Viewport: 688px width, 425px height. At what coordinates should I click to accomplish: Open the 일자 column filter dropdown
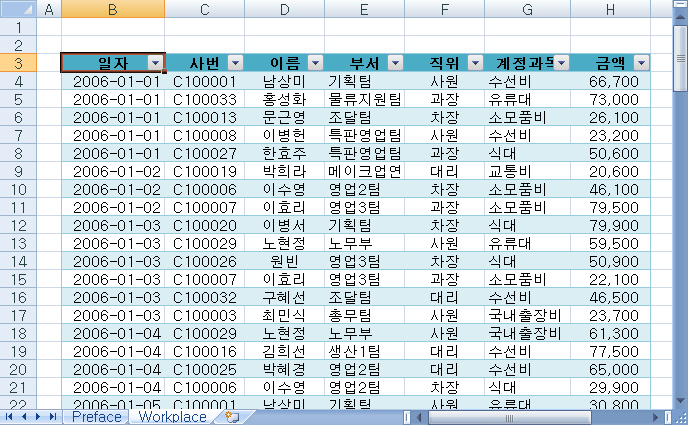pos(155,64)
